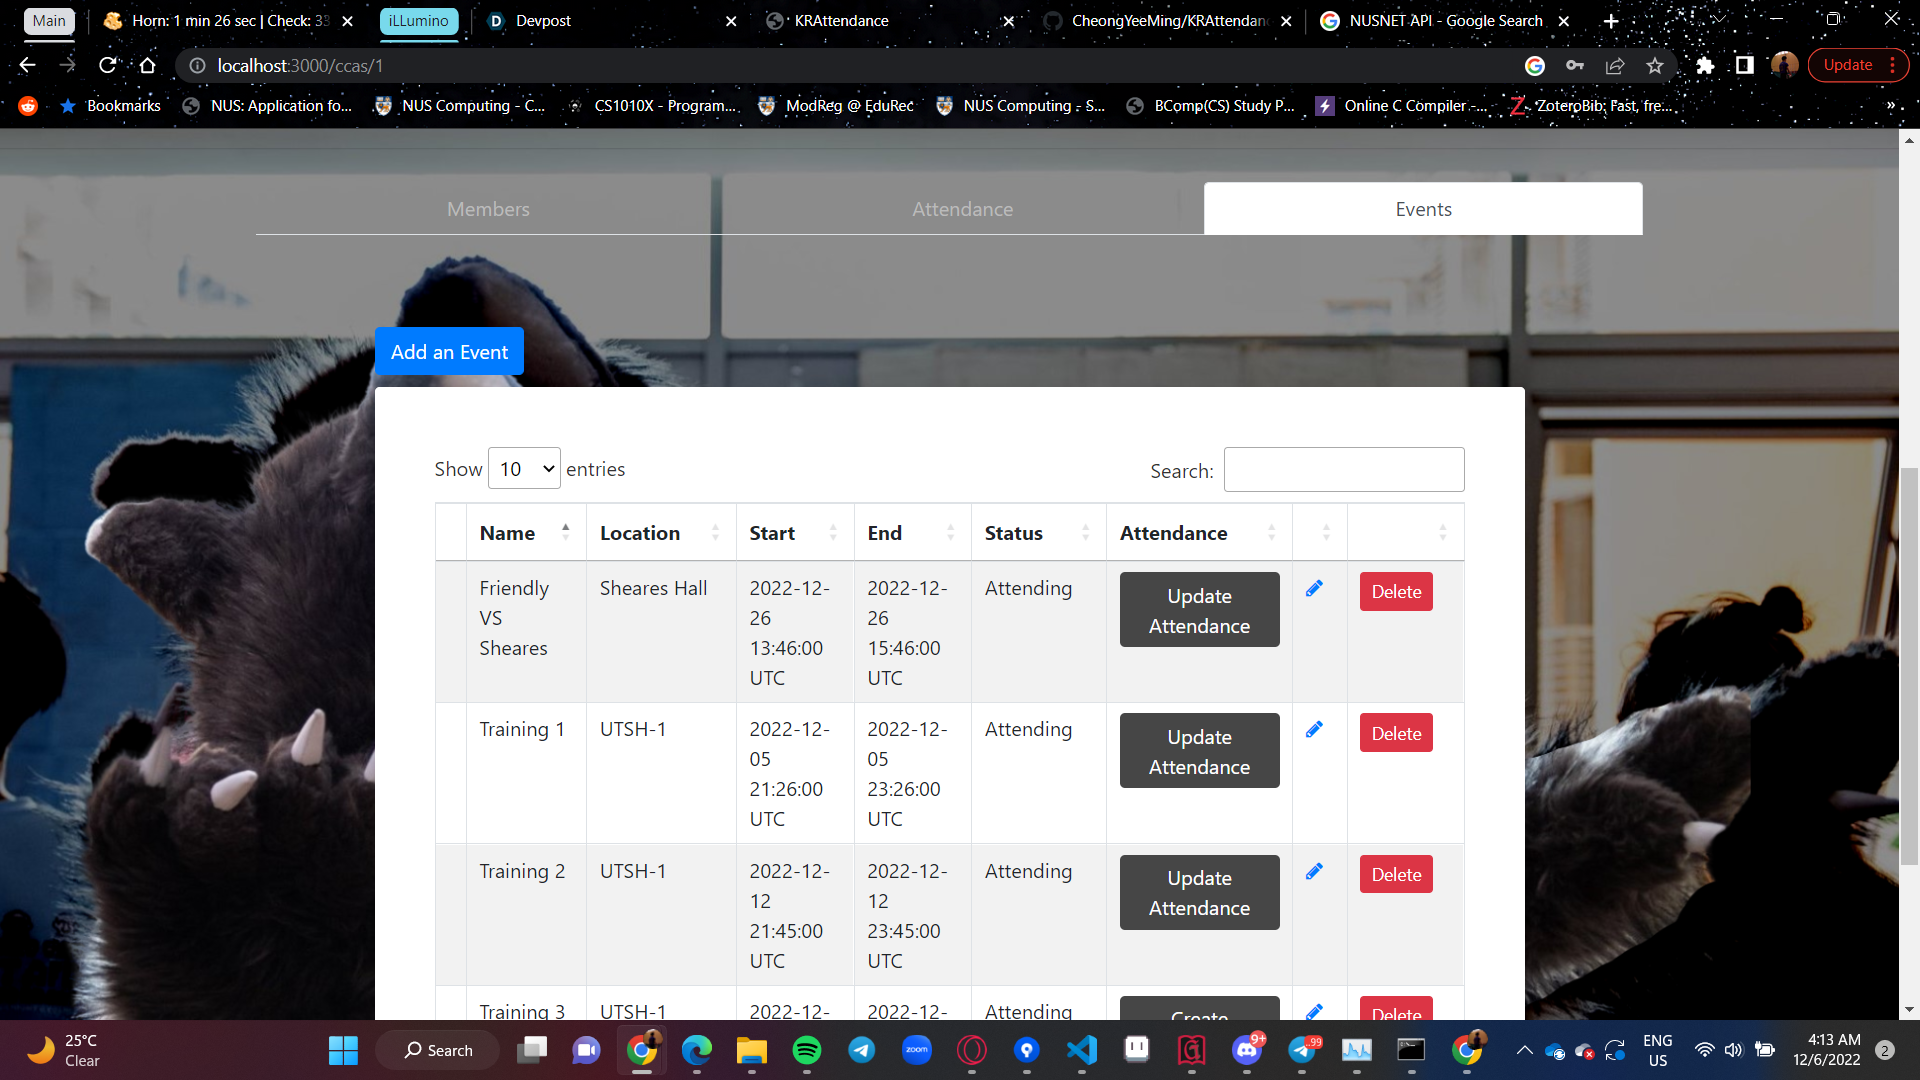
Task: Open Spotify from the taskbar
Action: pyautogui.click(x=806, y=1050)
